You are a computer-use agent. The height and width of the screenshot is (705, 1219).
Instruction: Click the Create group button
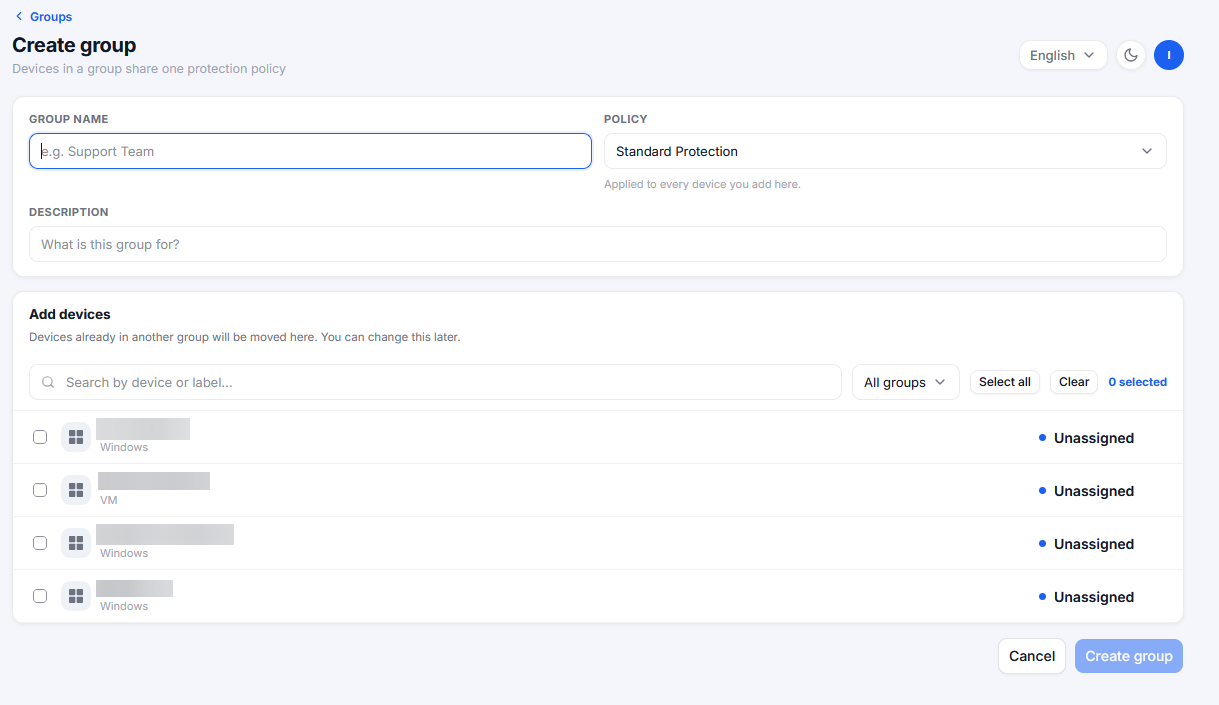coord(1129,656)
